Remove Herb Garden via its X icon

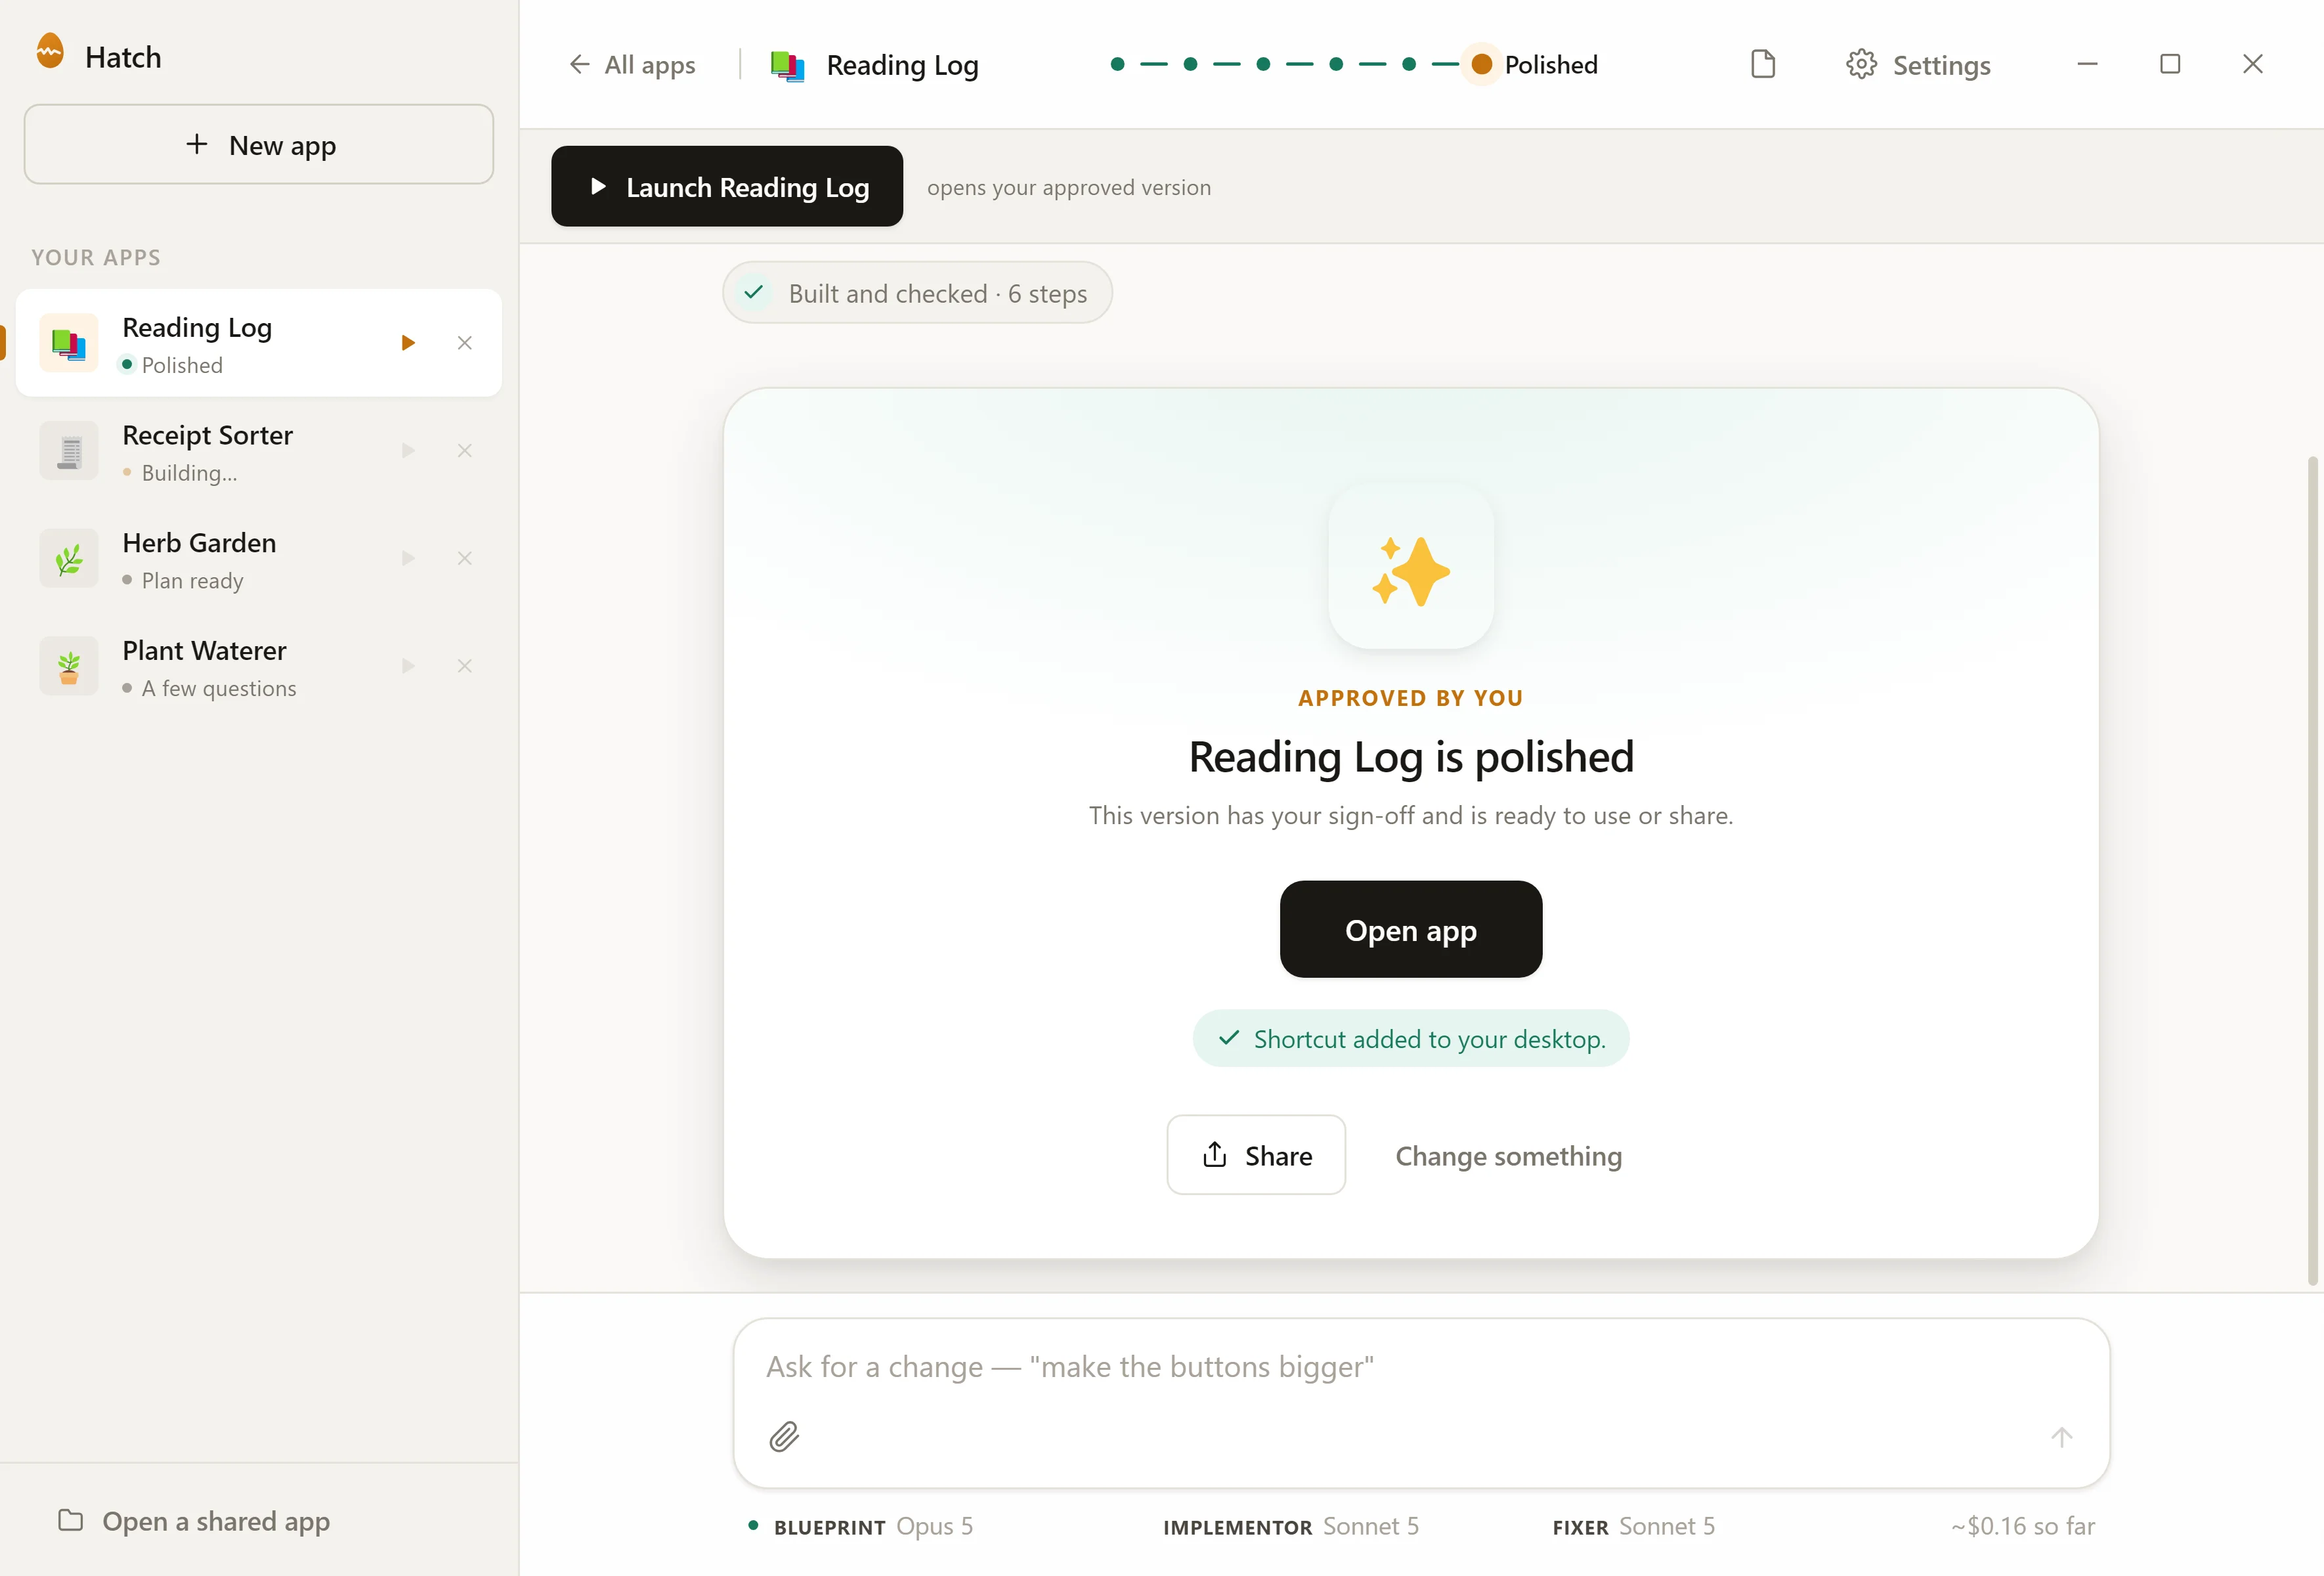(x=465, y=558)
